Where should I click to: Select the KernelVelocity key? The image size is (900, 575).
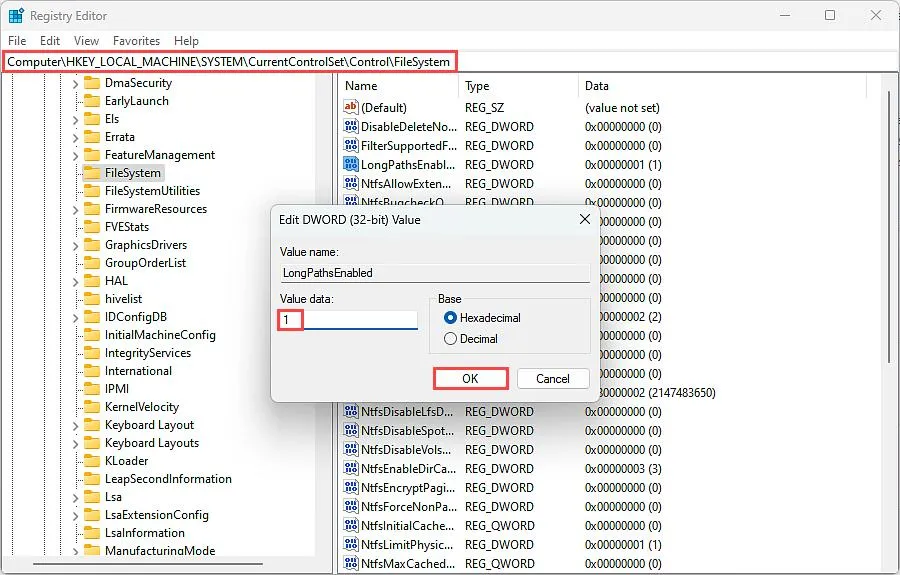pyautogui.click(x=142, y=407)
